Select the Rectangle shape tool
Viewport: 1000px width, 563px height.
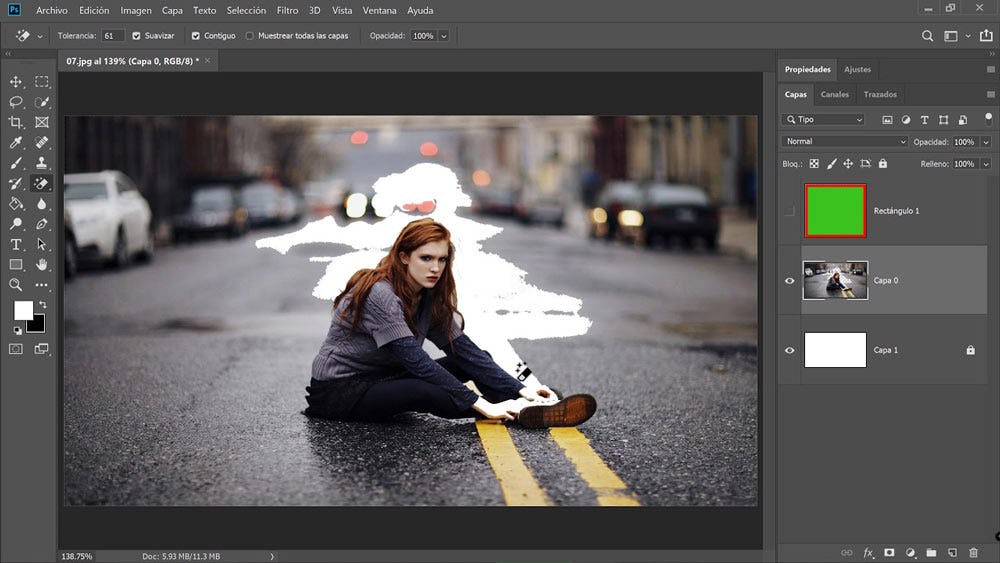(16, 265)
